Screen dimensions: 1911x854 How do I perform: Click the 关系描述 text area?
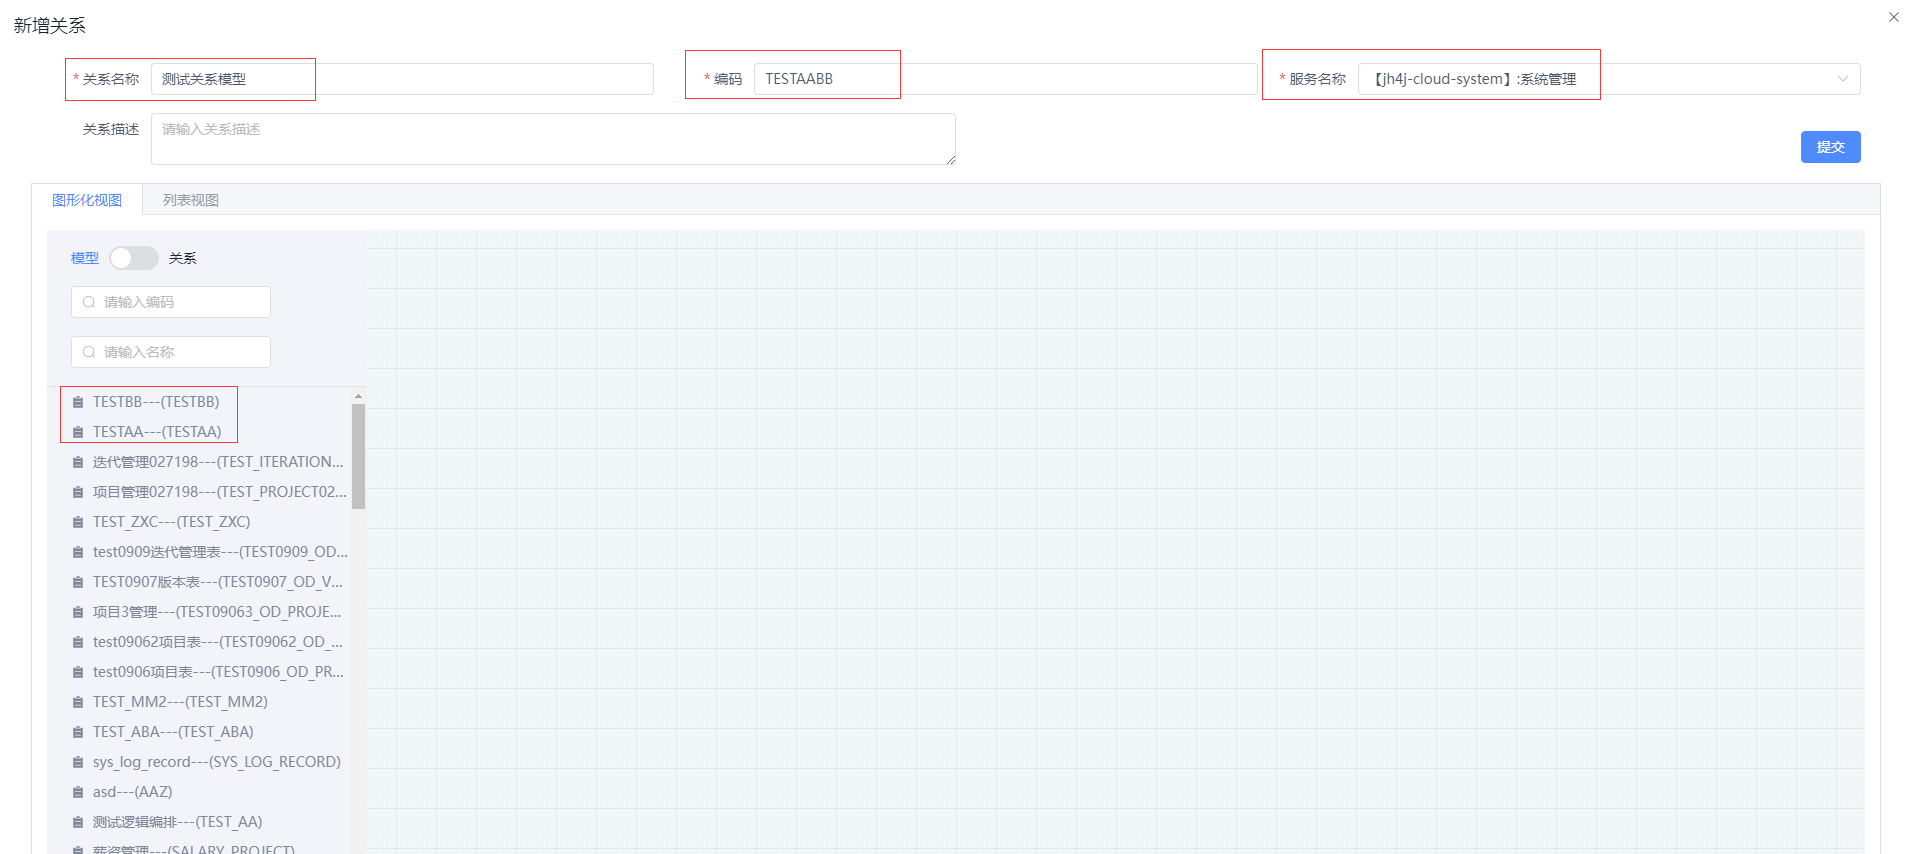(x=553, y=139)
